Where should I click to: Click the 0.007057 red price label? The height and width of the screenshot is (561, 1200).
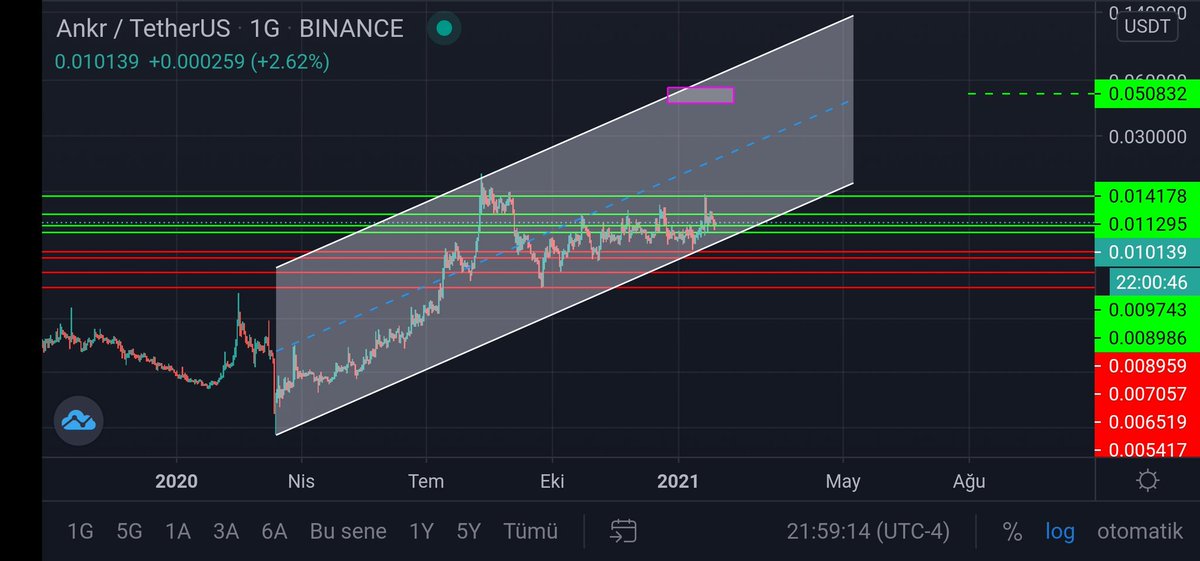click(1146, 394)
